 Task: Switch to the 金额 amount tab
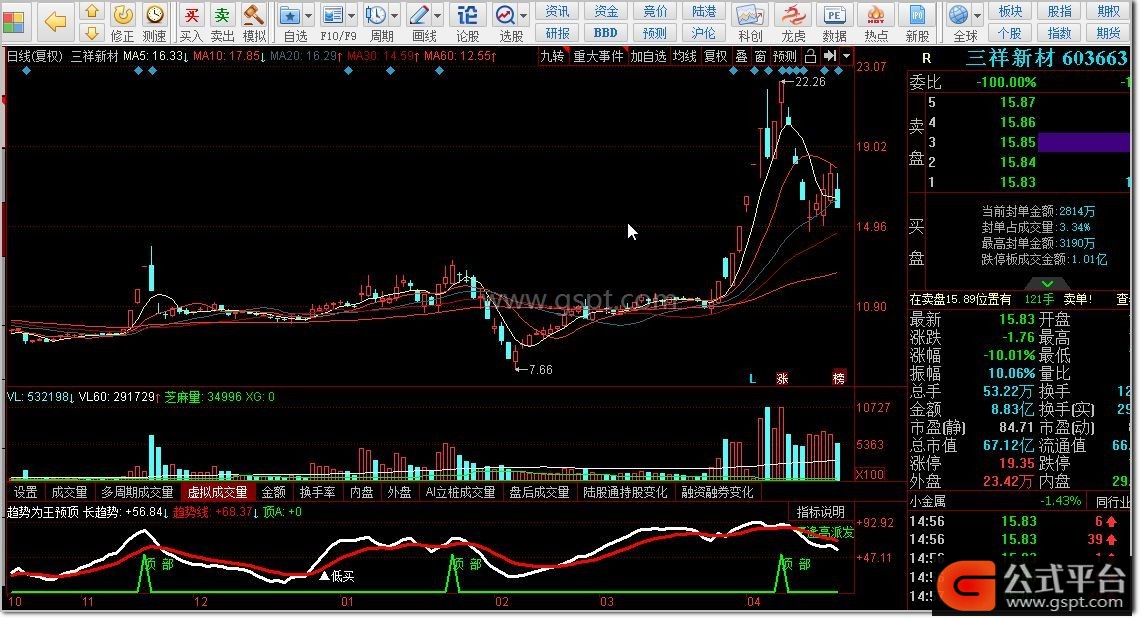coord(274,492)
